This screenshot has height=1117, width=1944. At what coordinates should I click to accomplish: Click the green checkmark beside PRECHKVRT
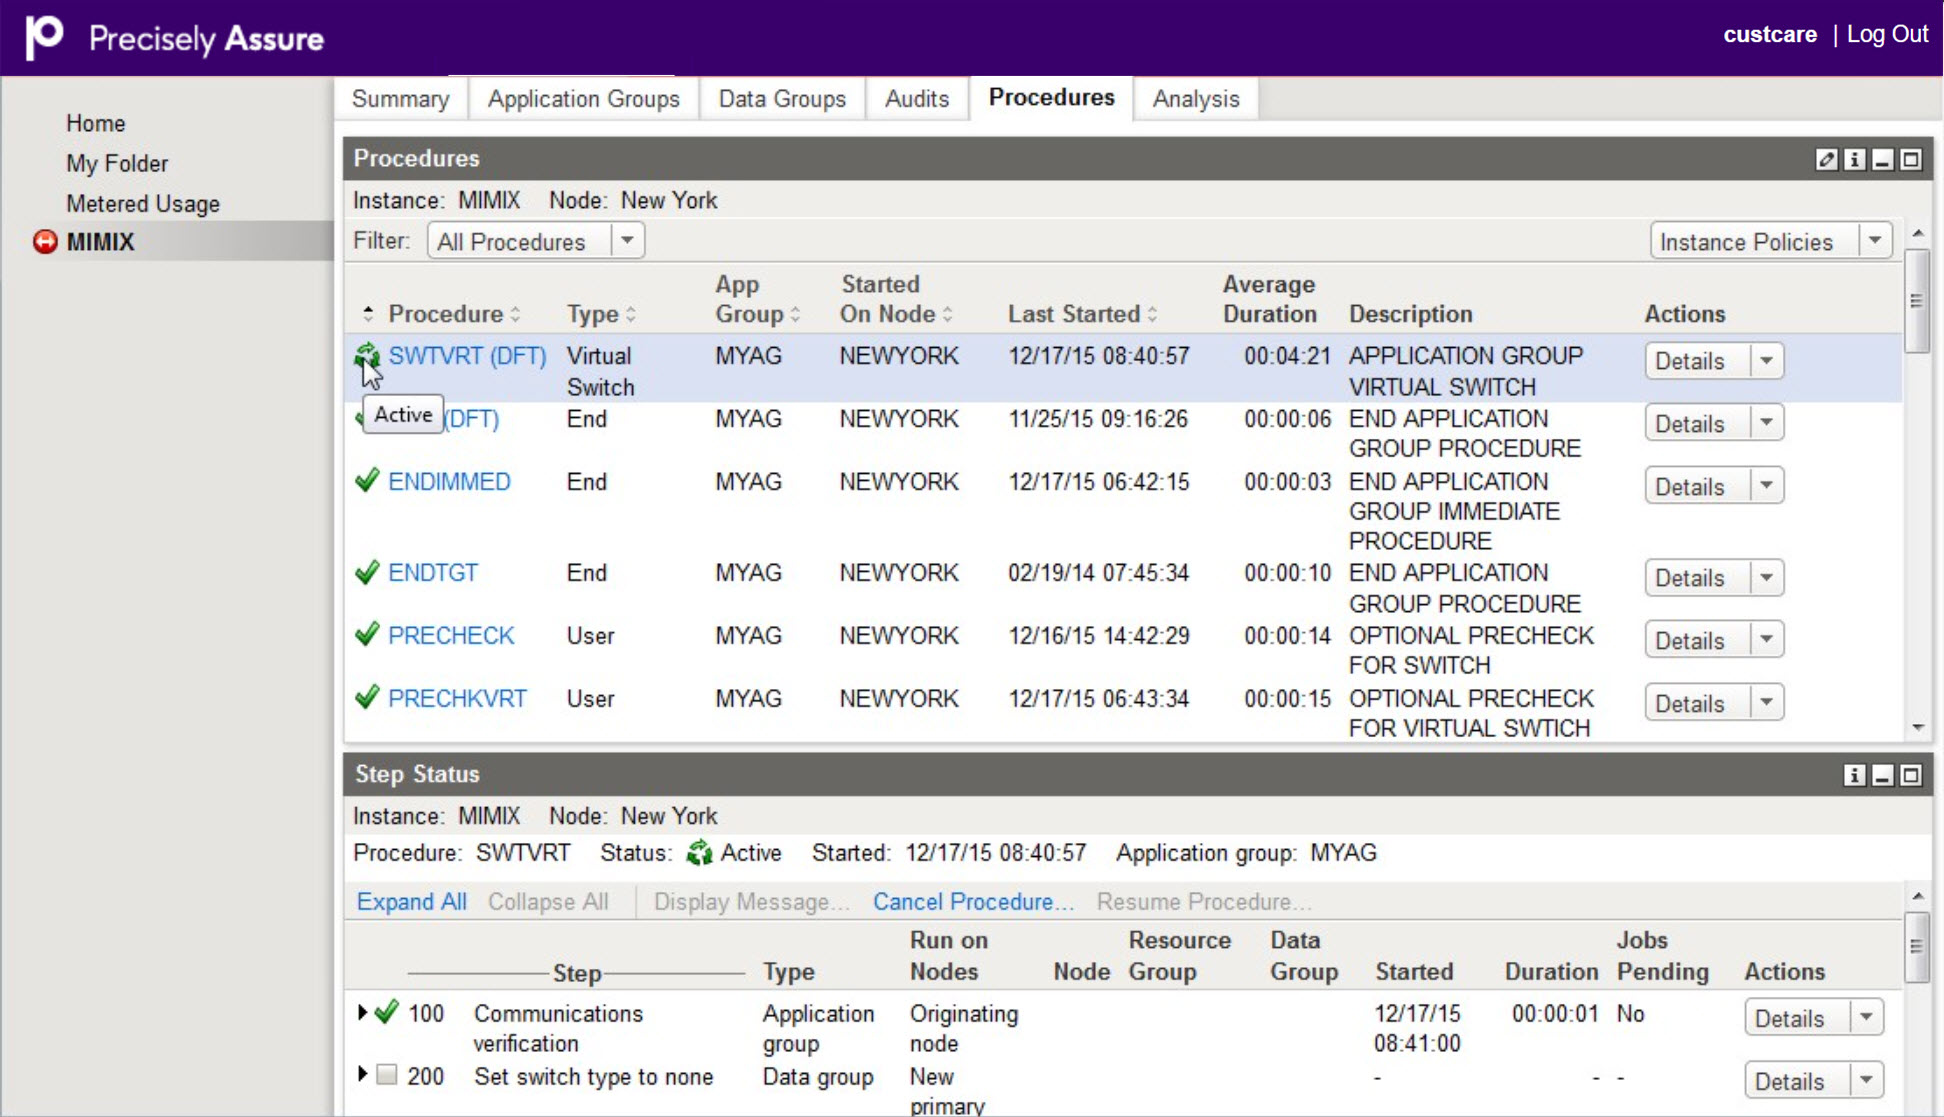tap(367, 698)
